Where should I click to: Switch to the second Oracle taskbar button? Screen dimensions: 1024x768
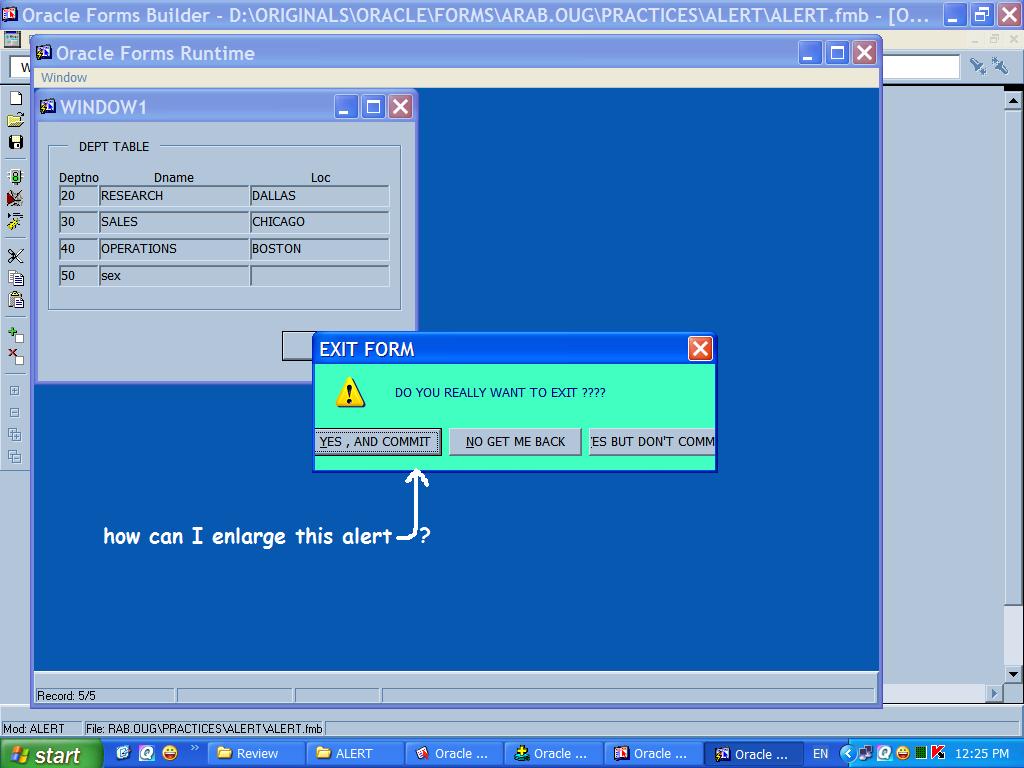[x=553, y=754]
